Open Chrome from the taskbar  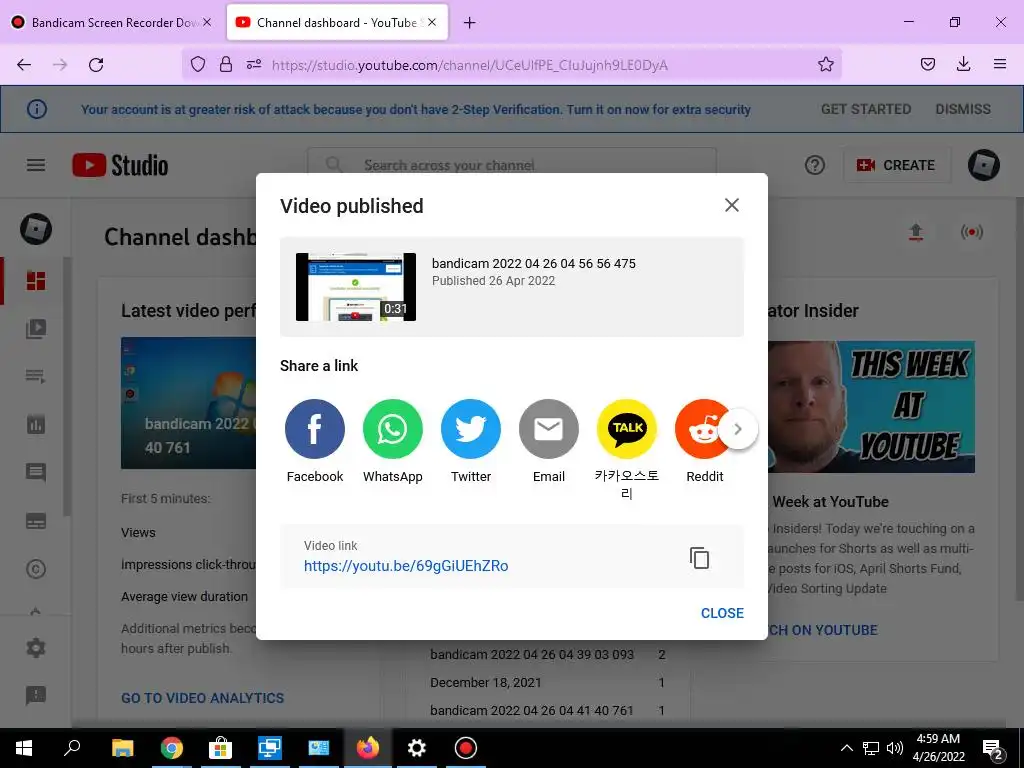pos(171,748)
